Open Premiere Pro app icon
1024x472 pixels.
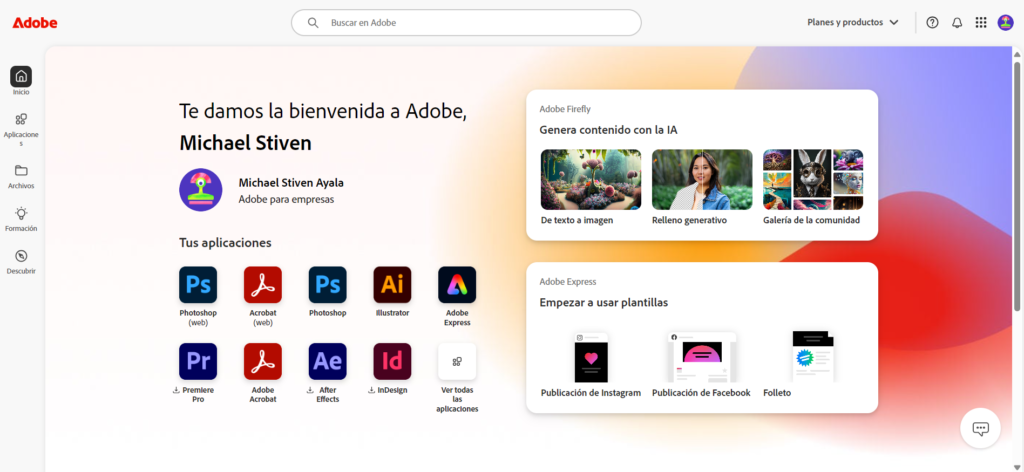(198, 362)
